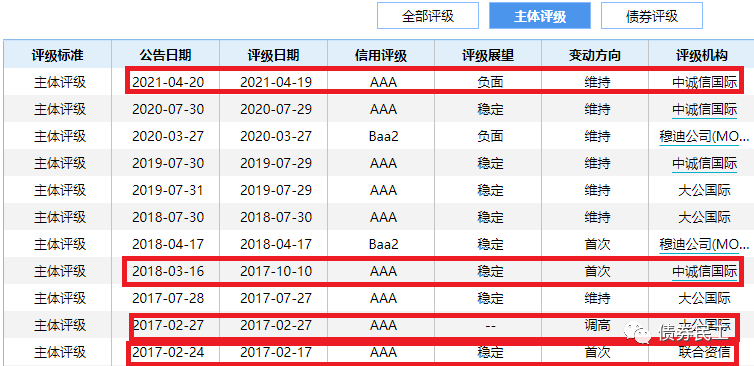This screenshot has width=754, height=366.
Task: Open the 债券评级 tab
Action: point(652,16)
